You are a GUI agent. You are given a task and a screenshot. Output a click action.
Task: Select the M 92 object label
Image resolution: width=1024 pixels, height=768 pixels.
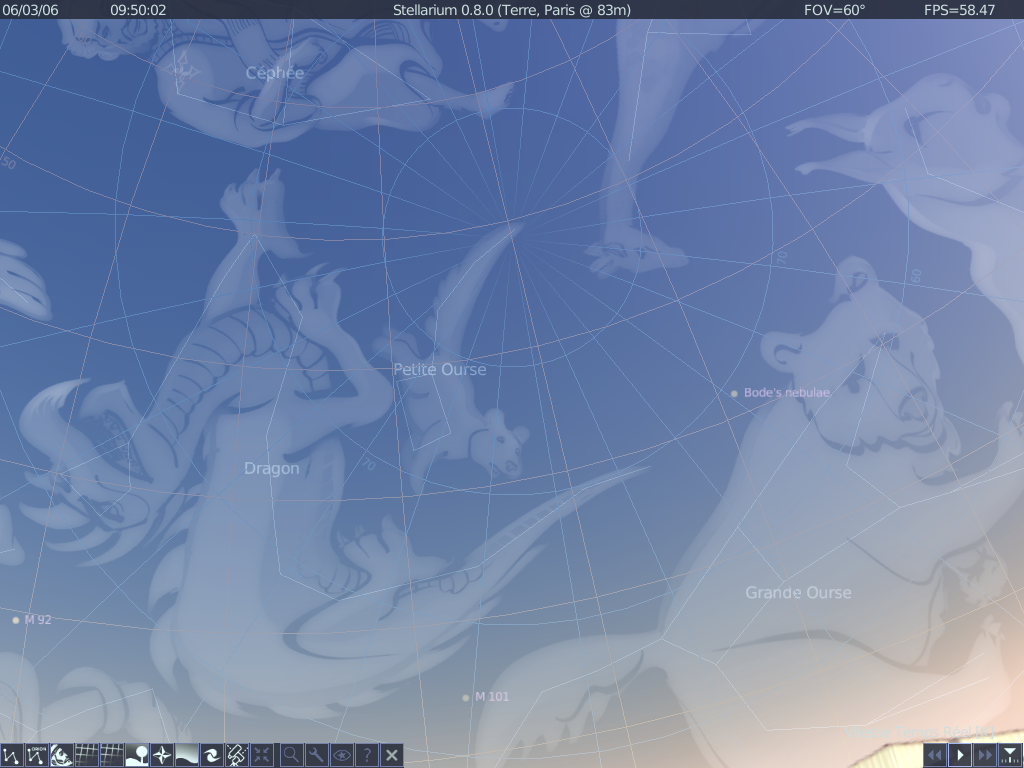(38, 620)
